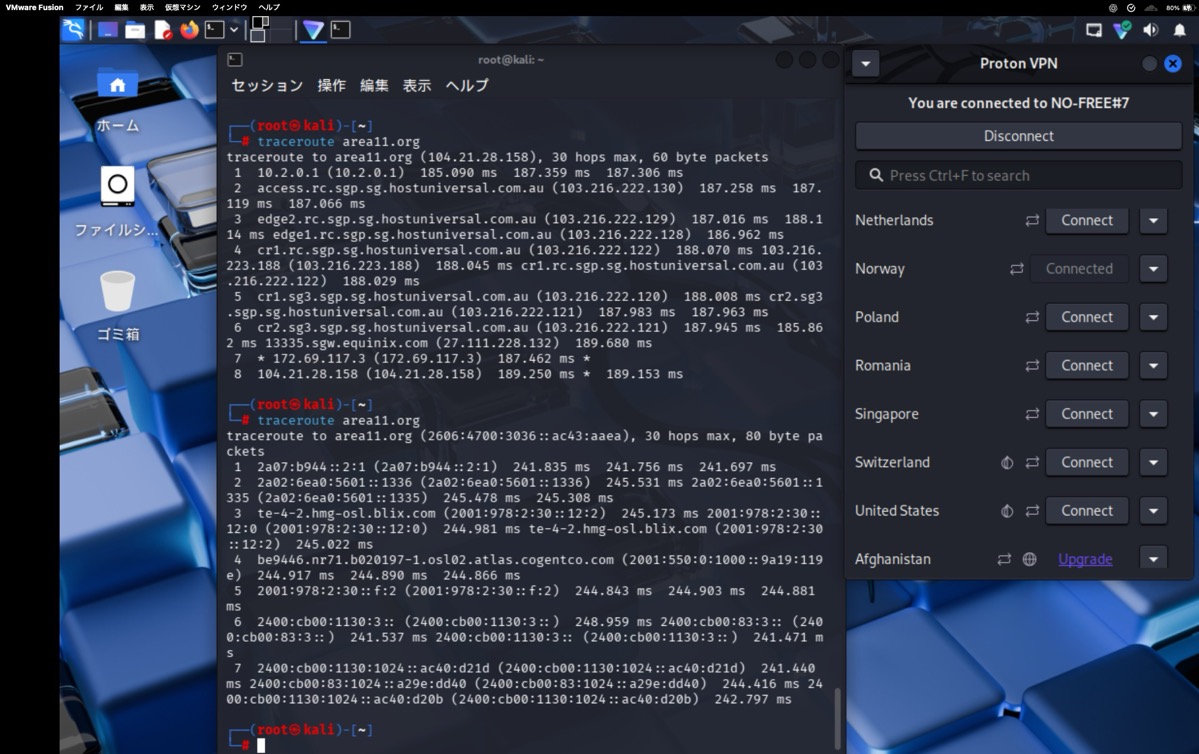Open the volume speaker tray icon

point(1151,30)
